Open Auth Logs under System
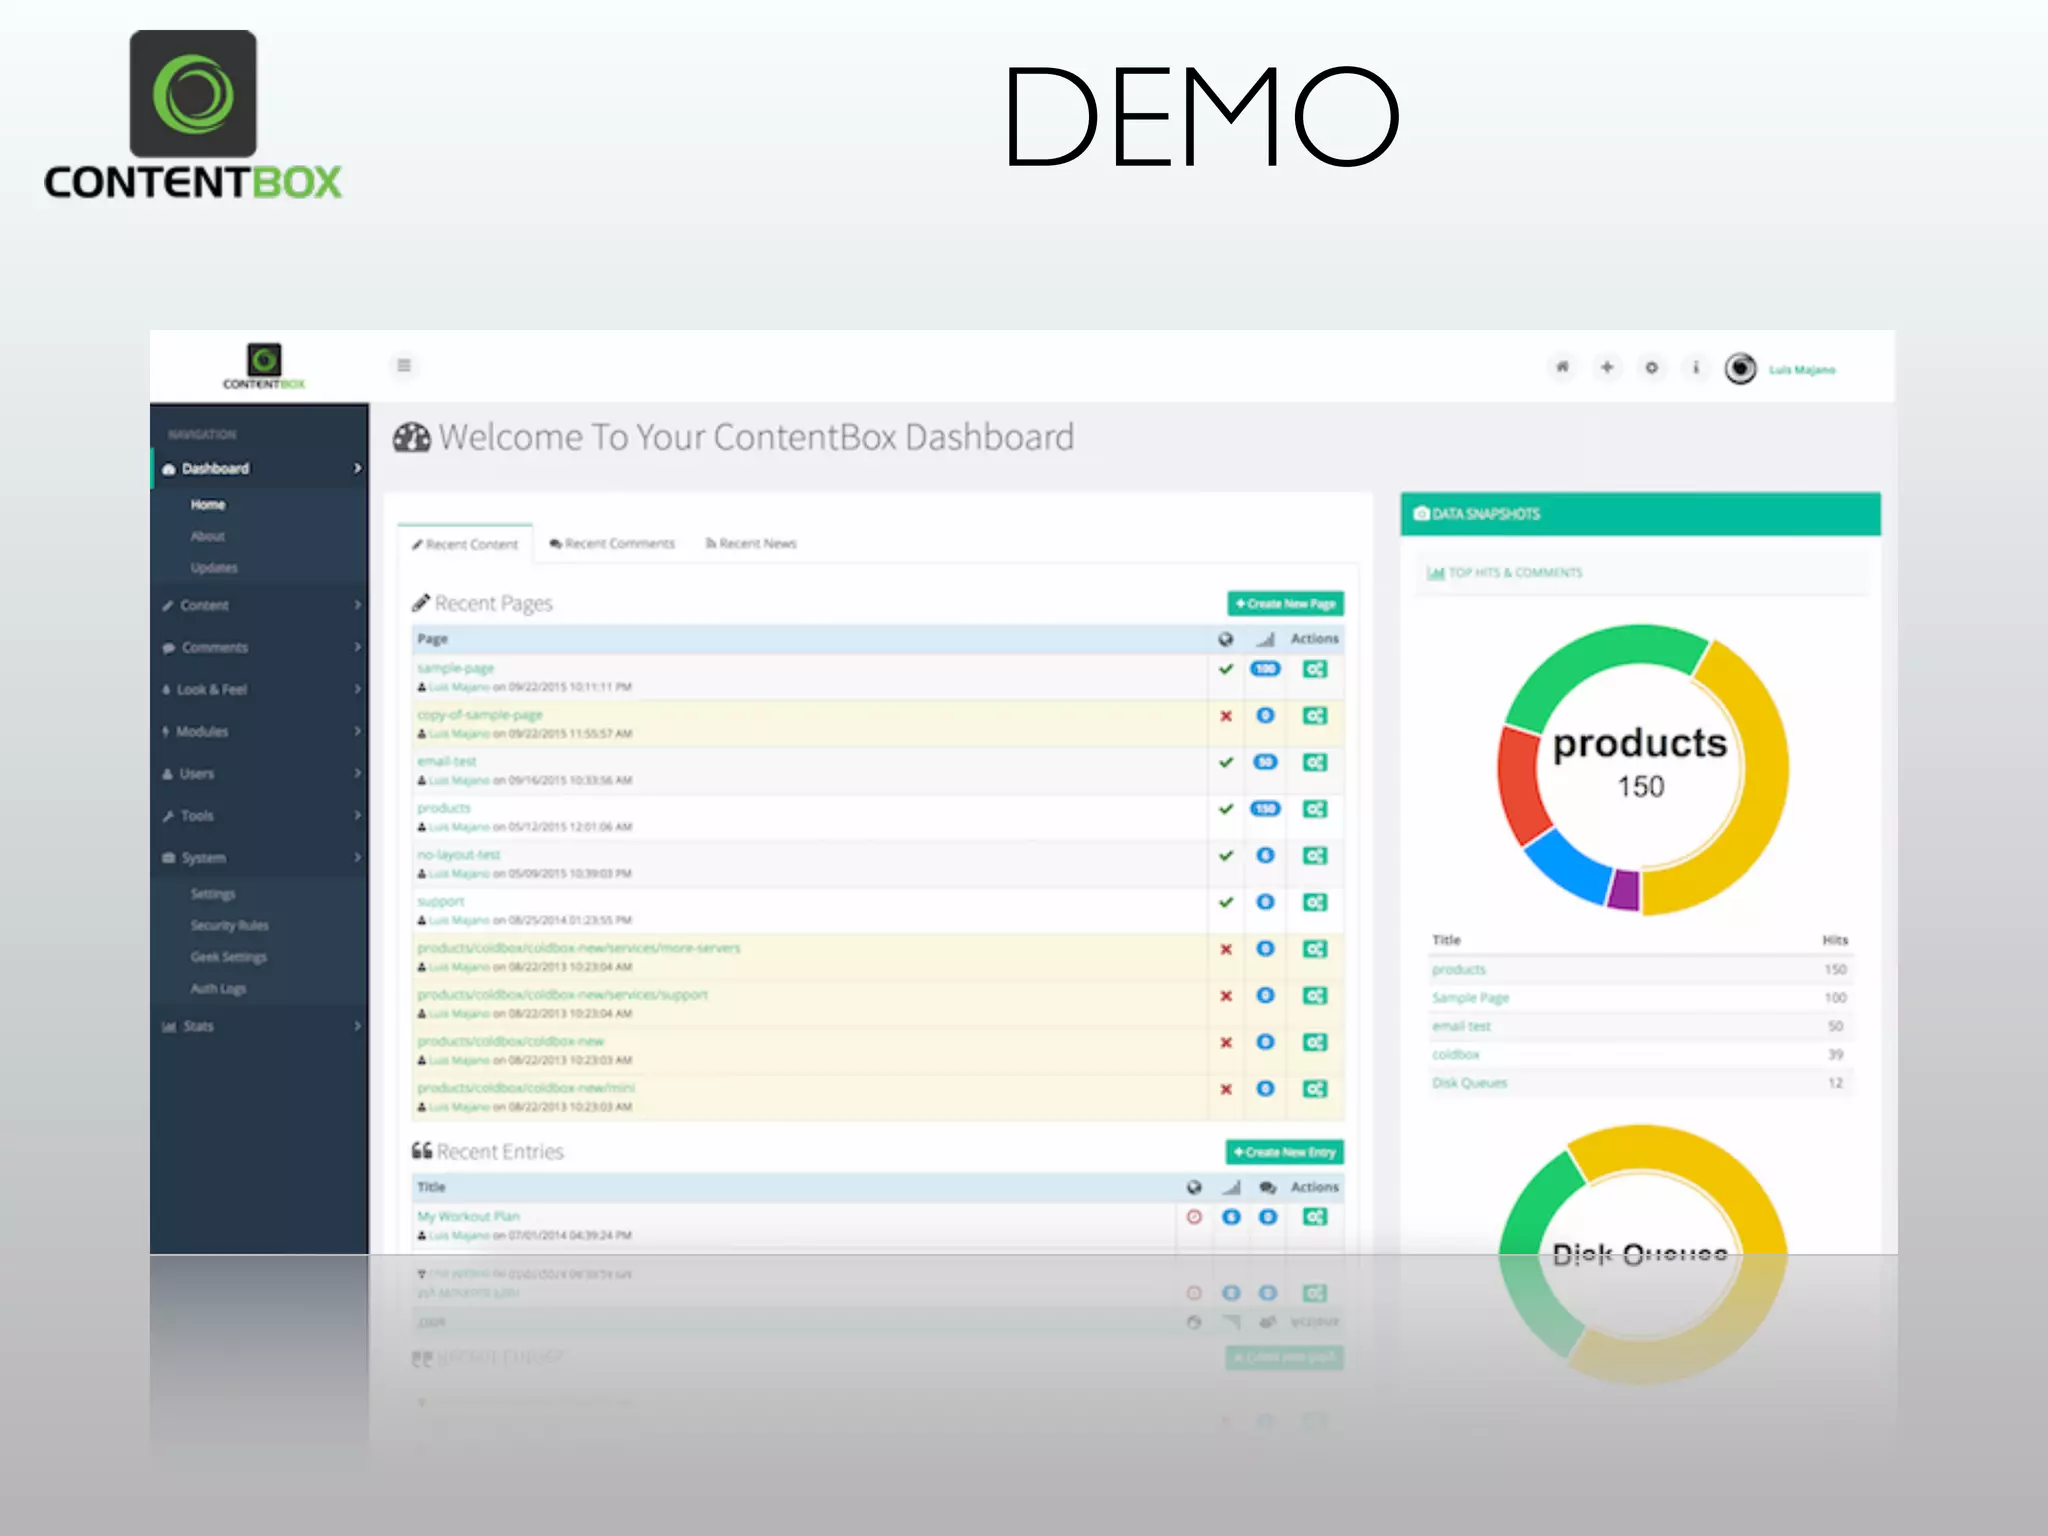Viewport: 2048px width, 1536px height. point(218,989)
